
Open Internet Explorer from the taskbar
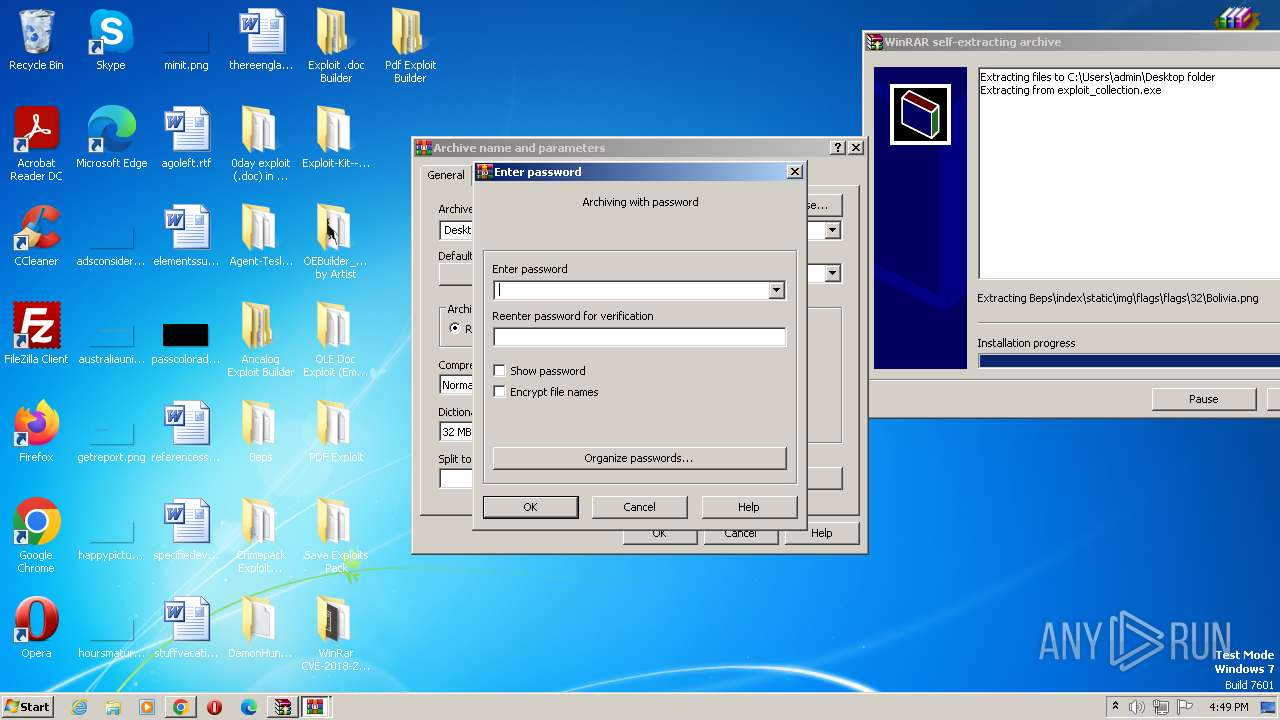[x=79, y=707]
